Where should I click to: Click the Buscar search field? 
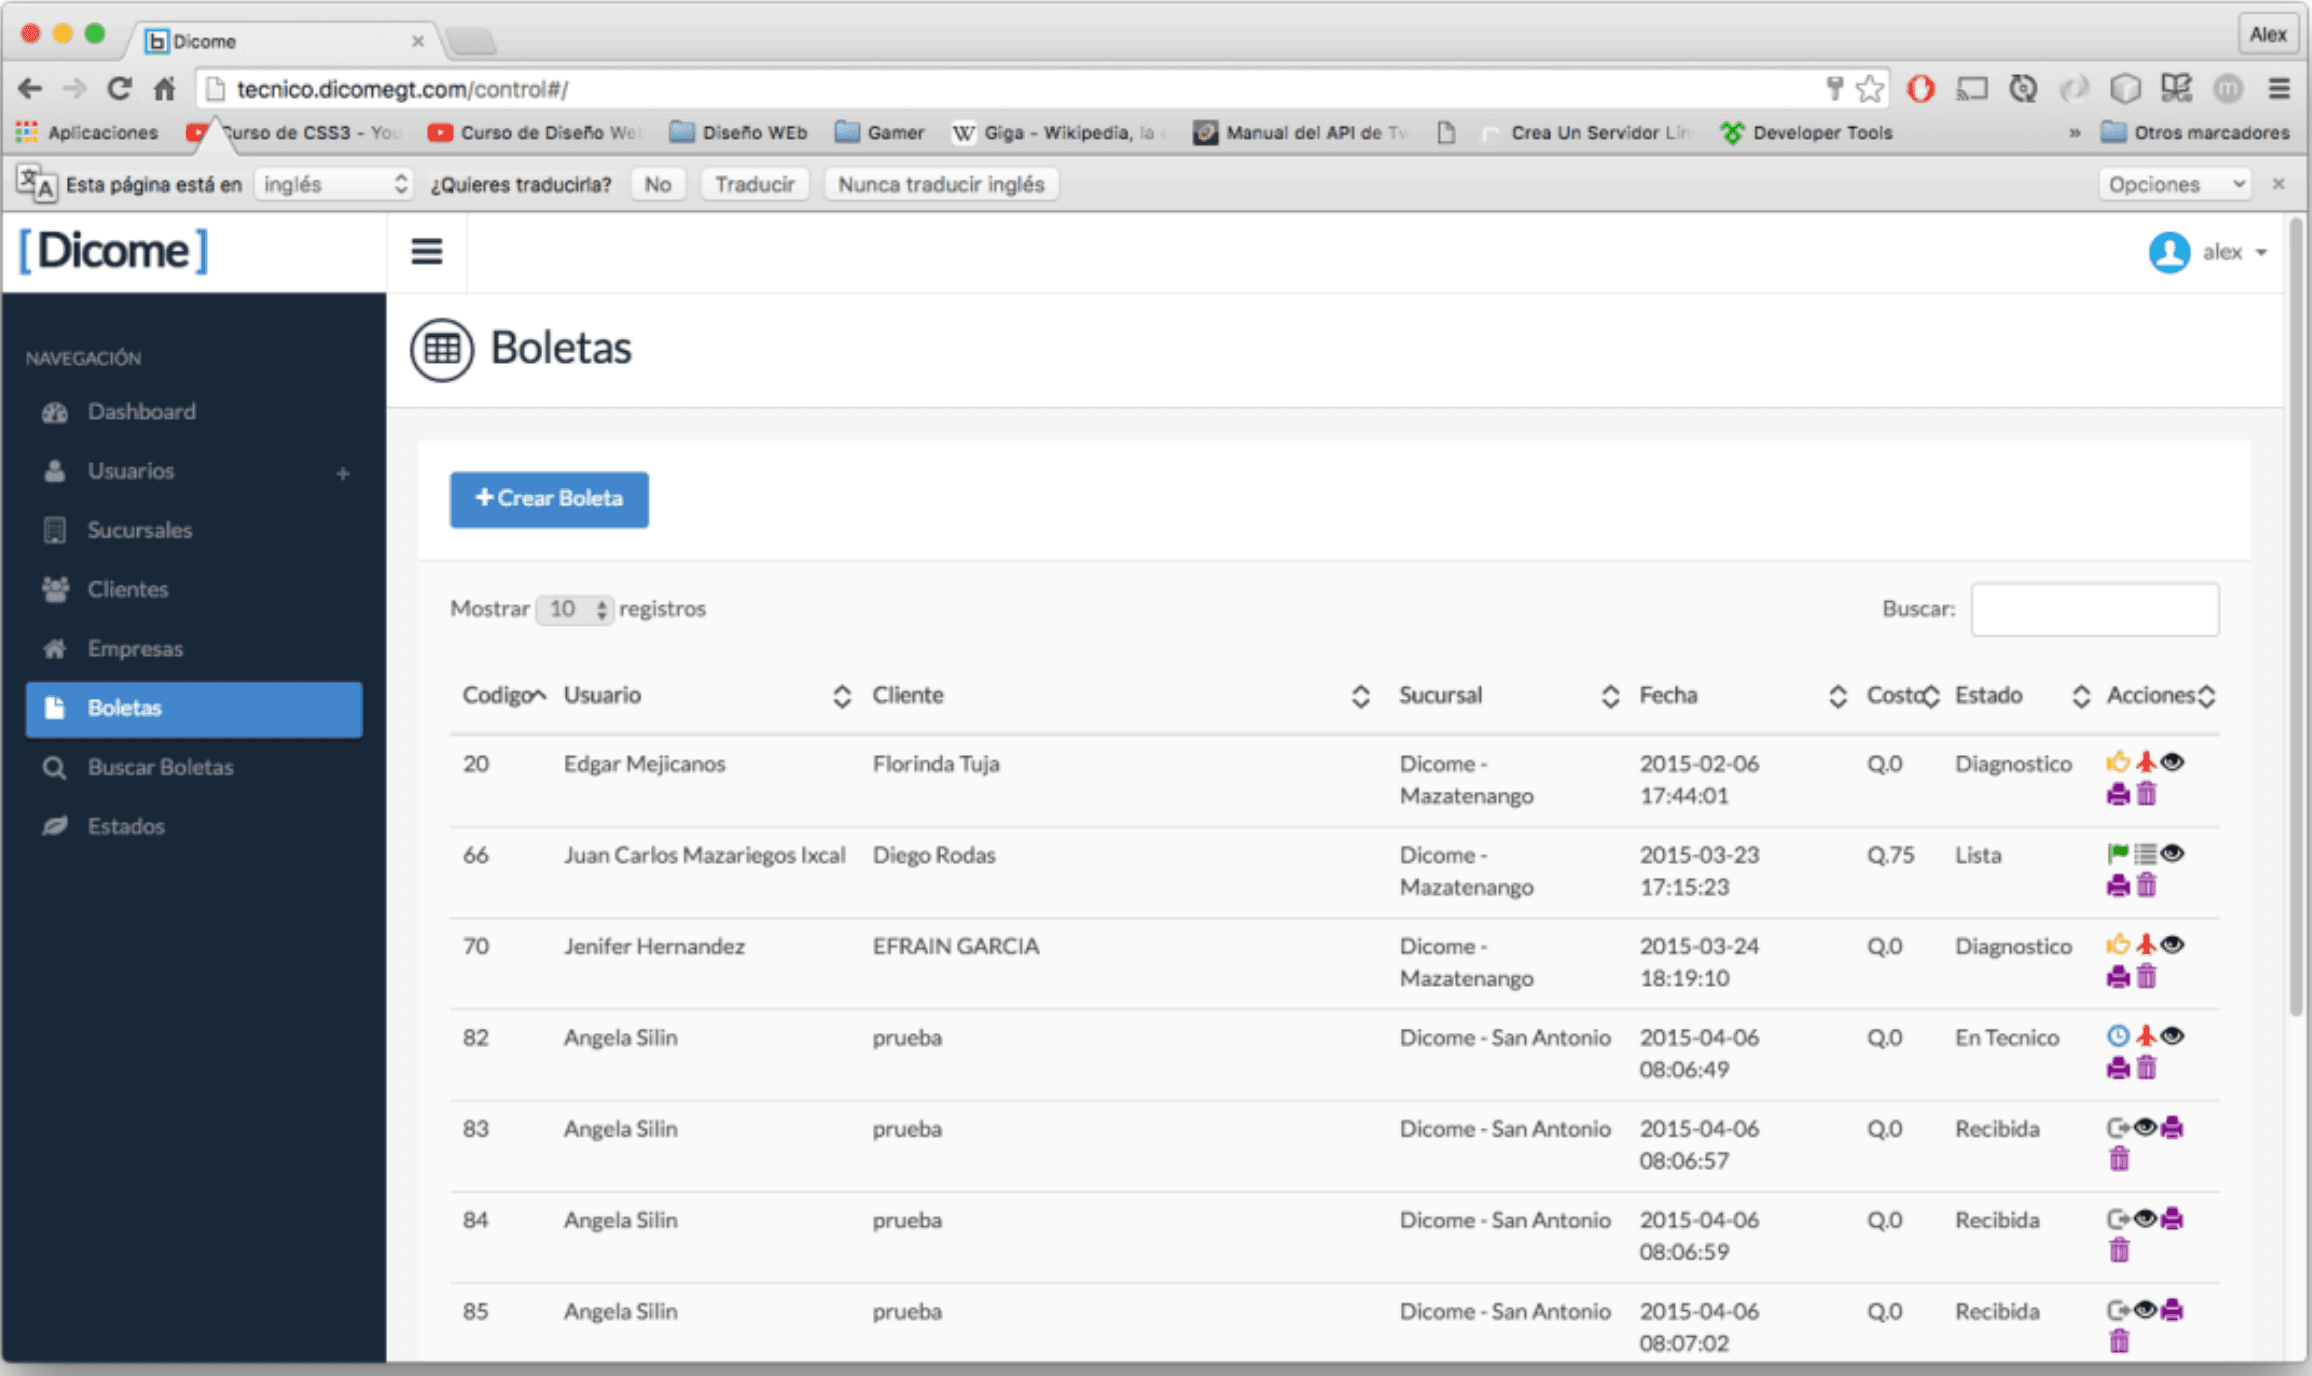[2095, 609]
